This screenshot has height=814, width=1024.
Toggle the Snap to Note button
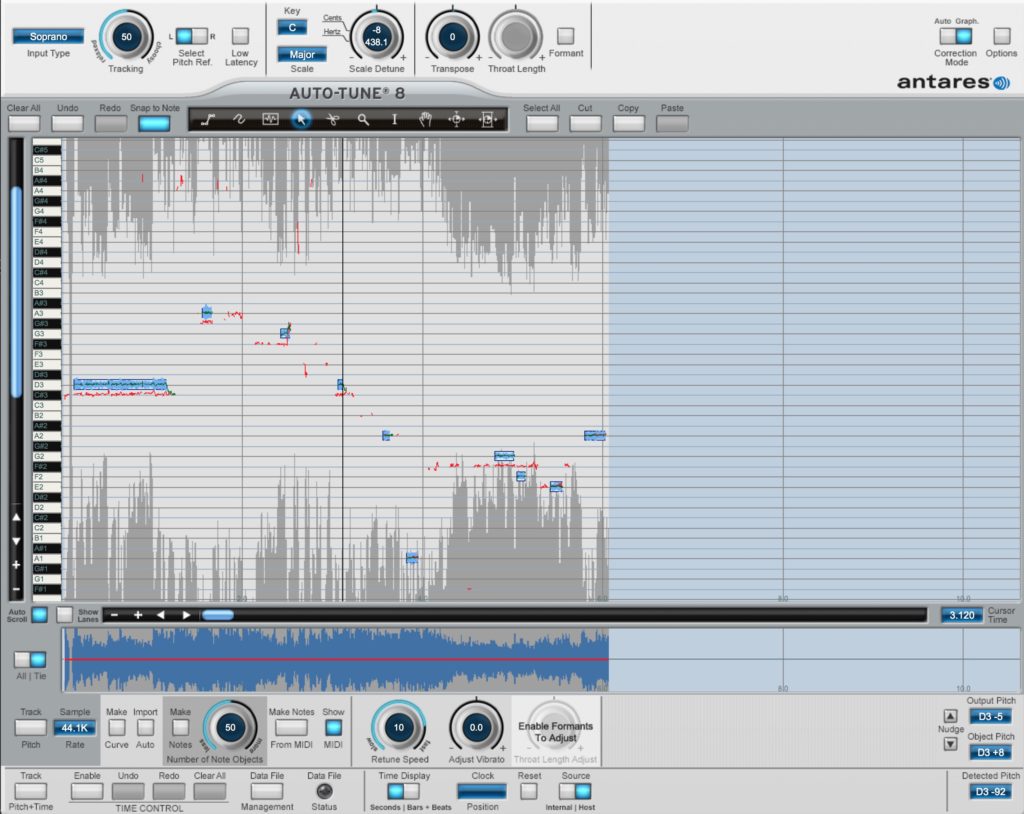pos(154,123)
